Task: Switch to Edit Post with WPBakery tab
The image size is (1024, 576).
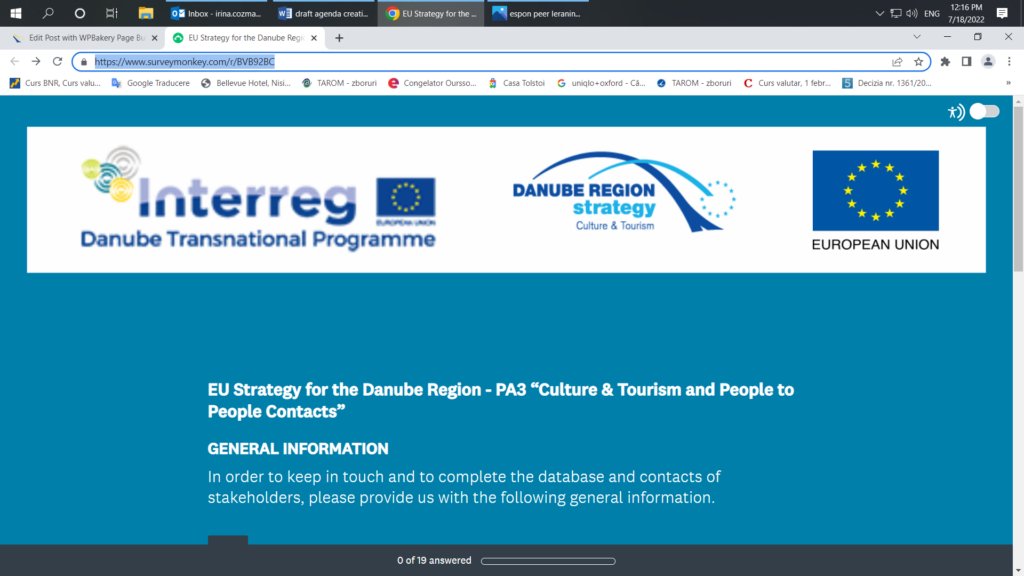Action: 80,37
